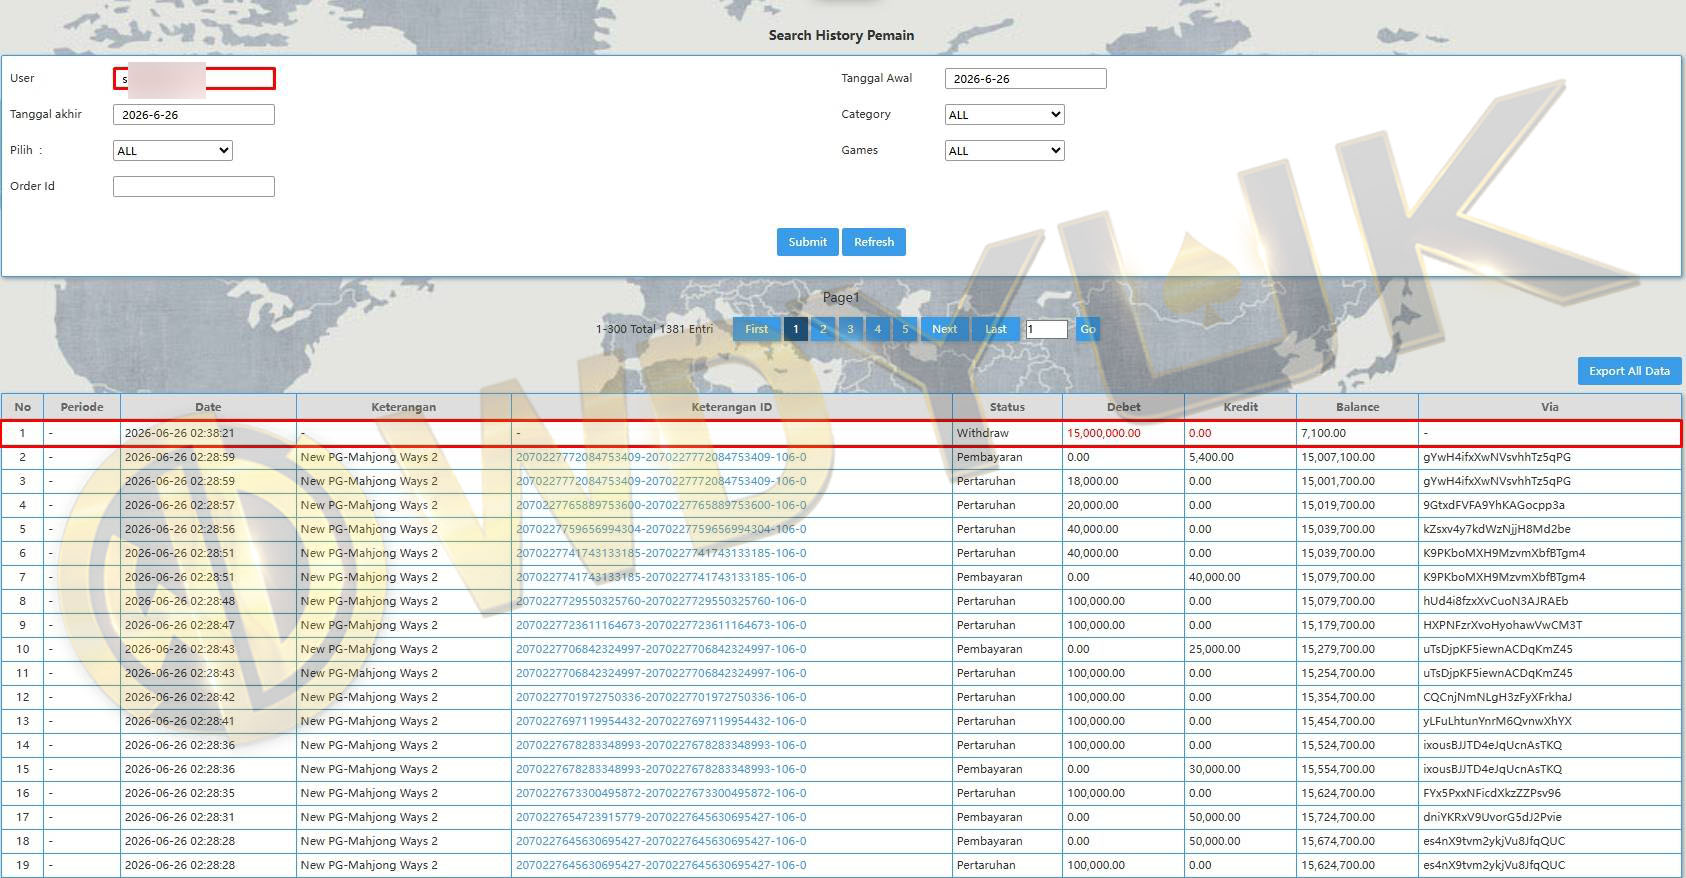The width and height of the screenshot is (1686, 878).
Task: Open Keterangan ID link in row 14
Action: pos(661,745)
